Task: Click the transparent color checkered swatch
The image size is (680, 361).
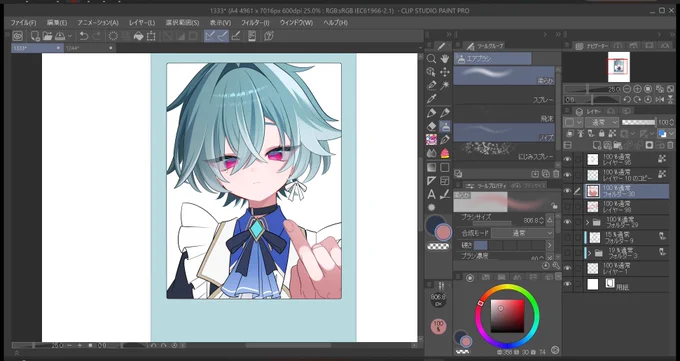Action: coord(438,246)
